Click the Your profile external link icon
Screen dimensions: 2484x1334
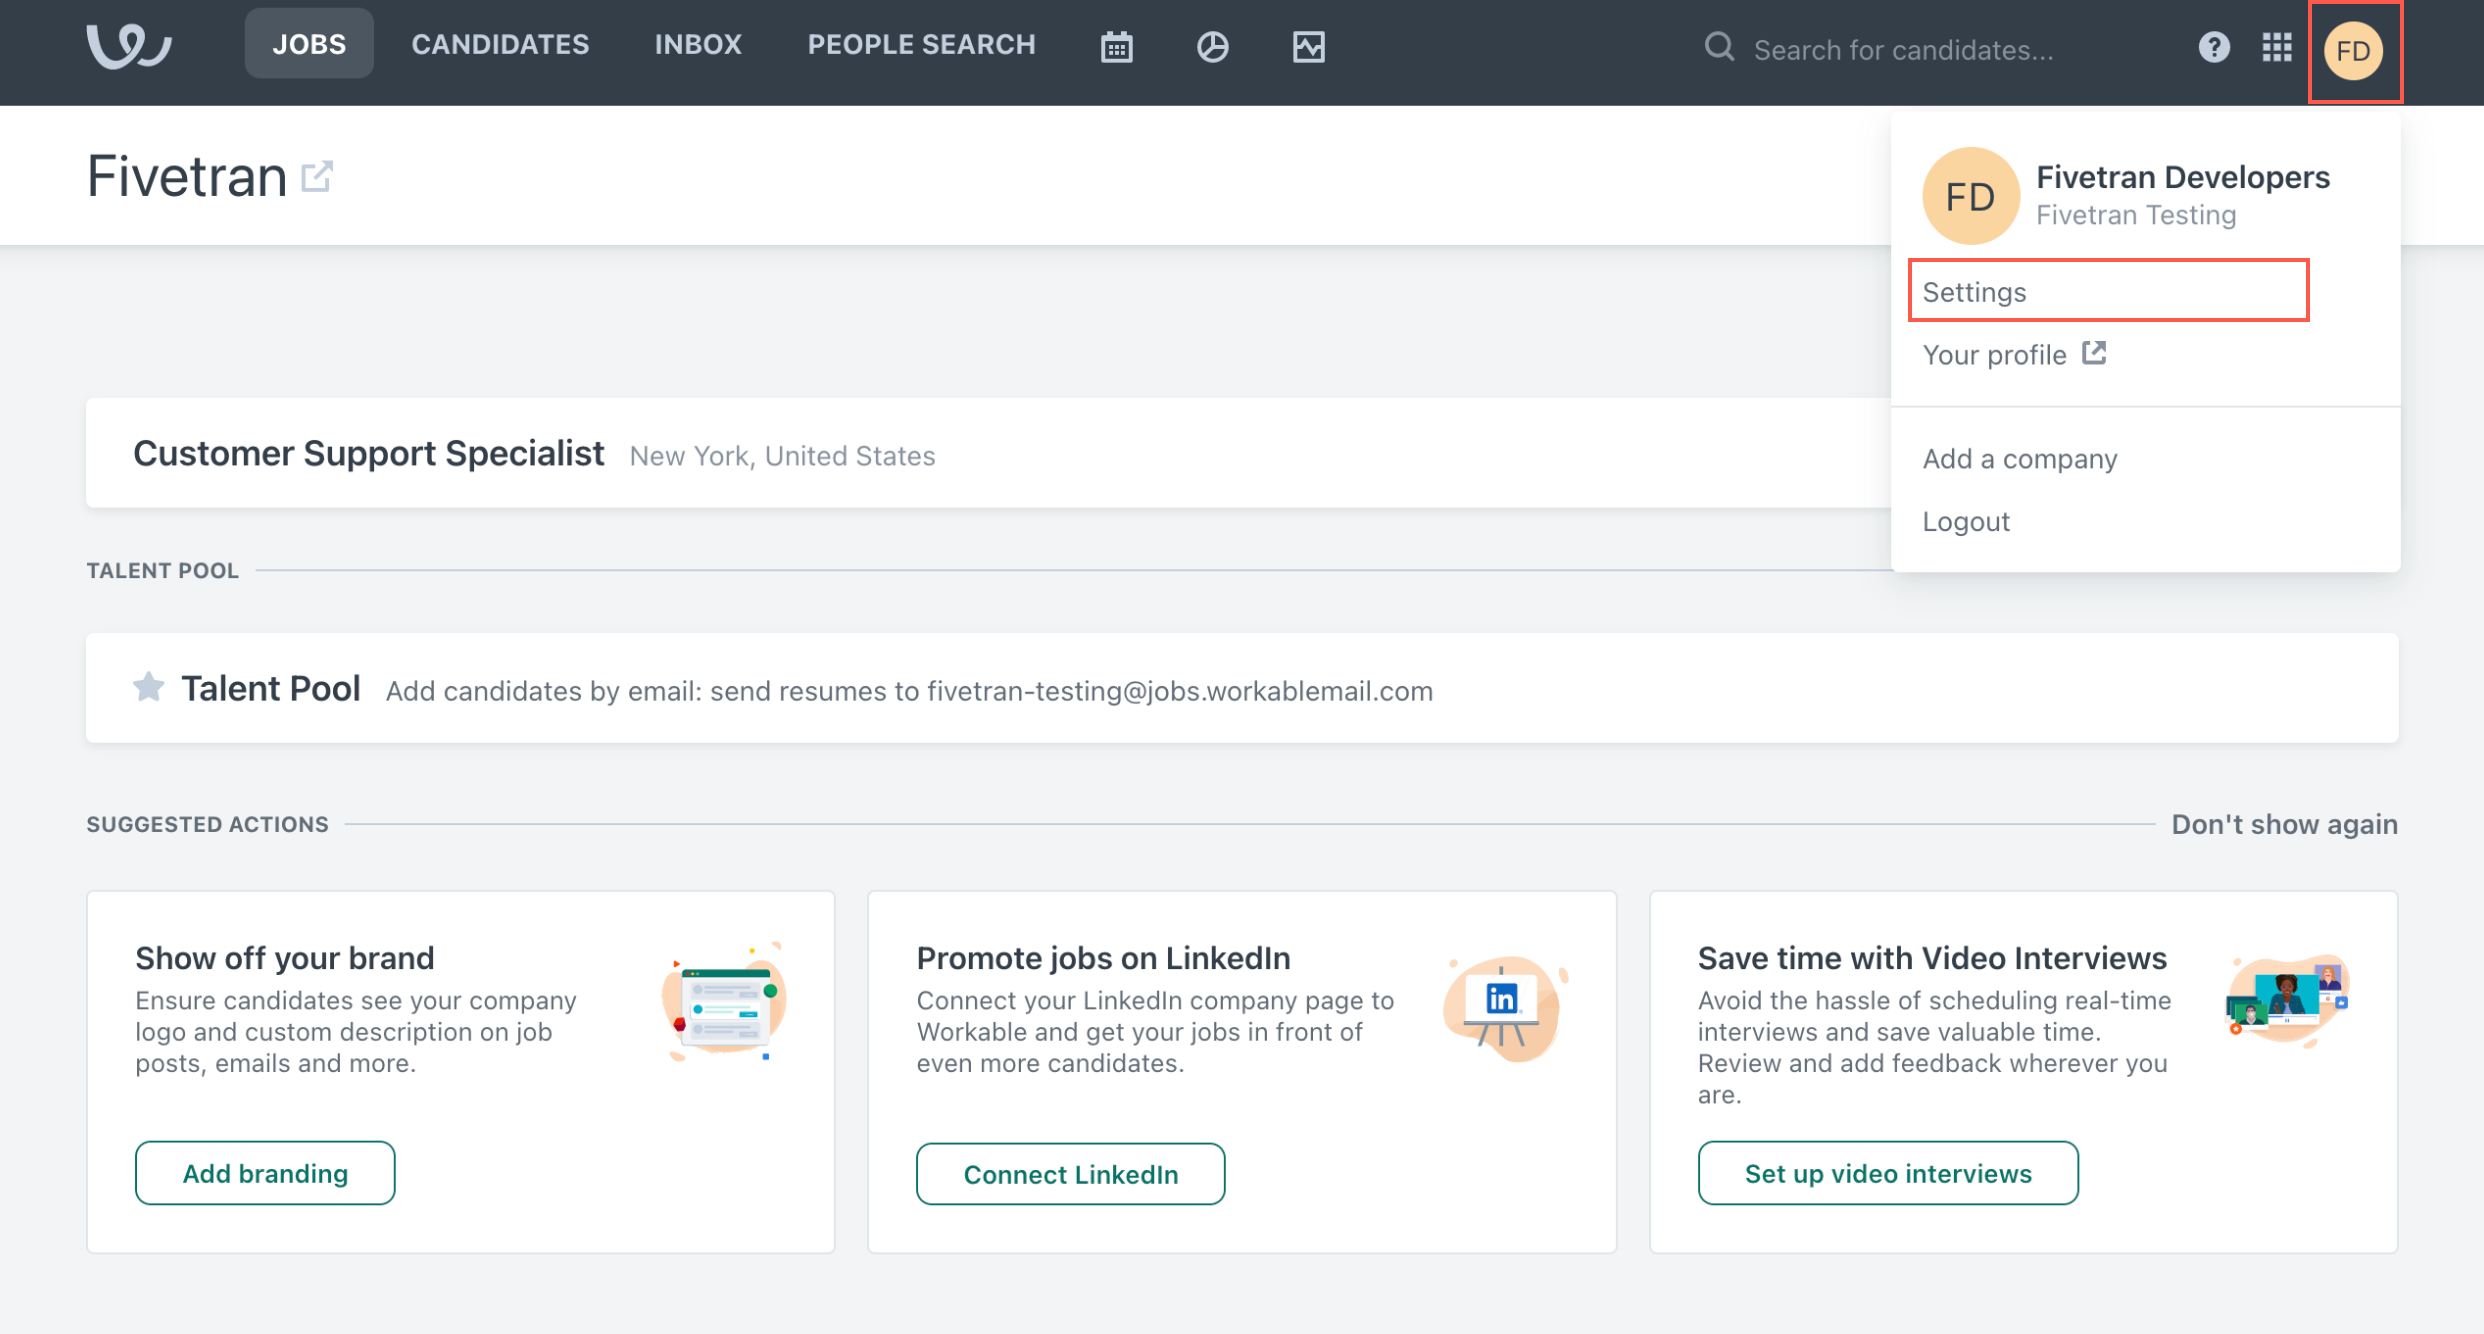tap(2094, 353)
